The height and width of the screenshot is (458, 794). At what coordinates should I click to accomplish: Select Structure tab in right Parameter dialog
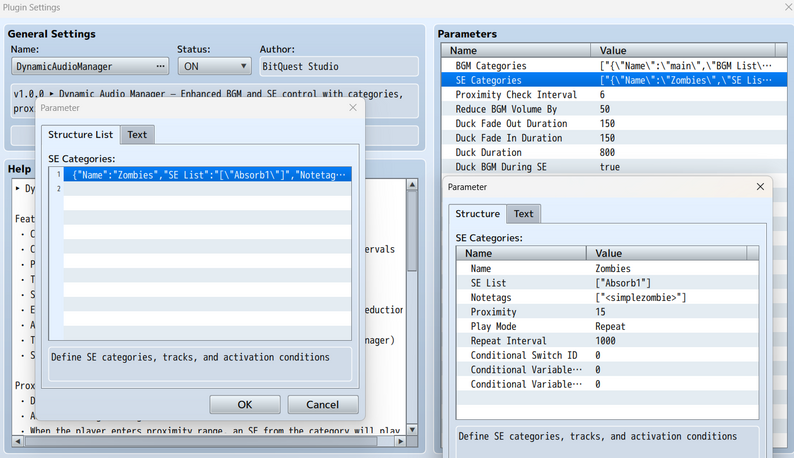478,214
